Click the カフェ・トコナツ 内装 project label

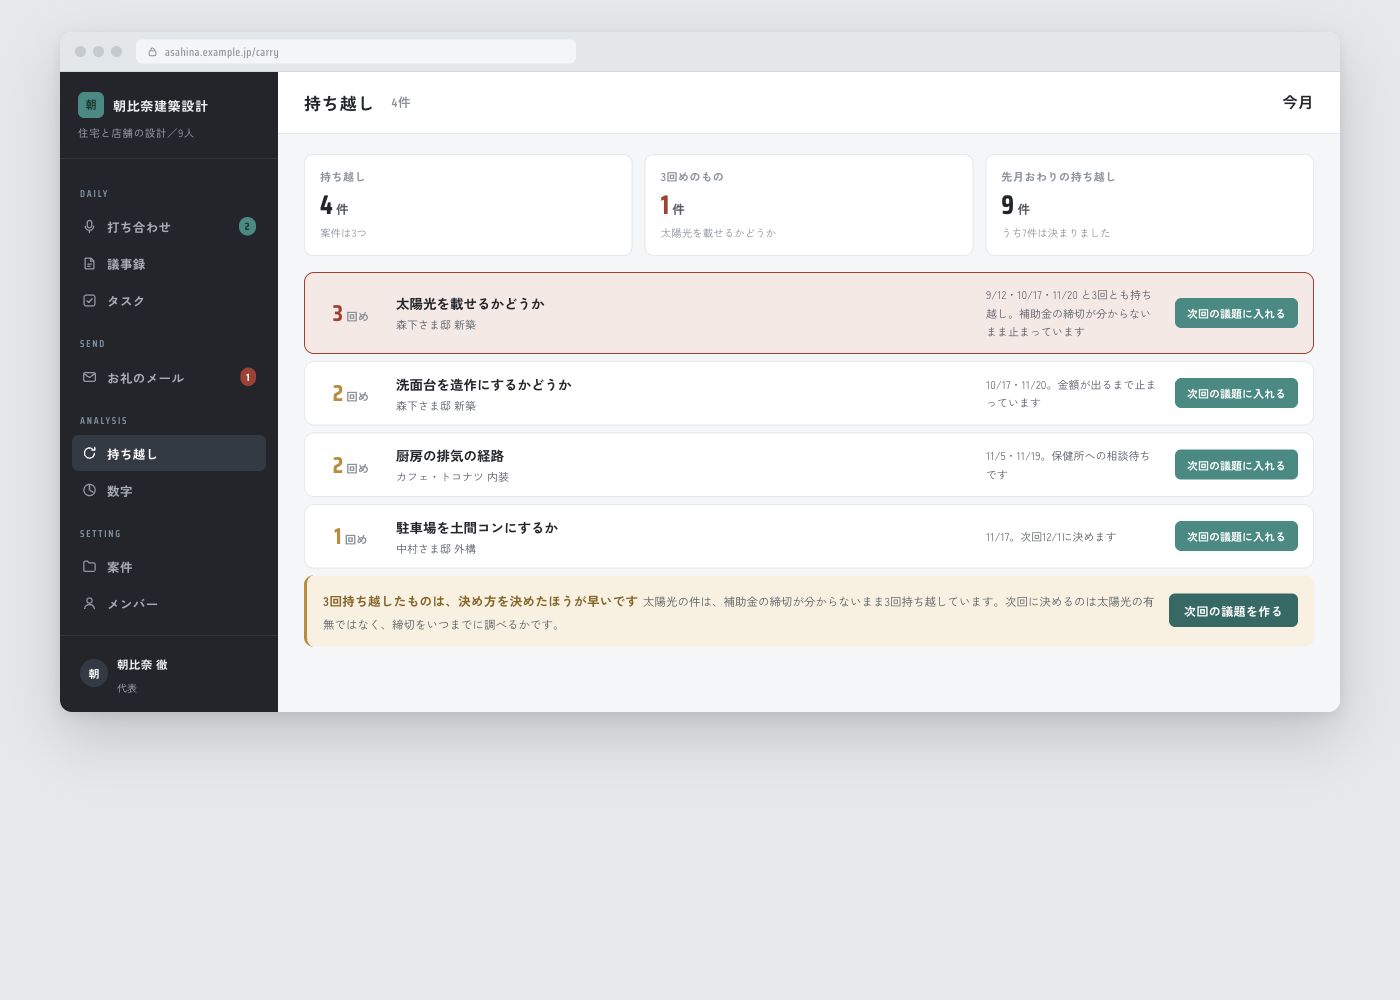(453, 477)
